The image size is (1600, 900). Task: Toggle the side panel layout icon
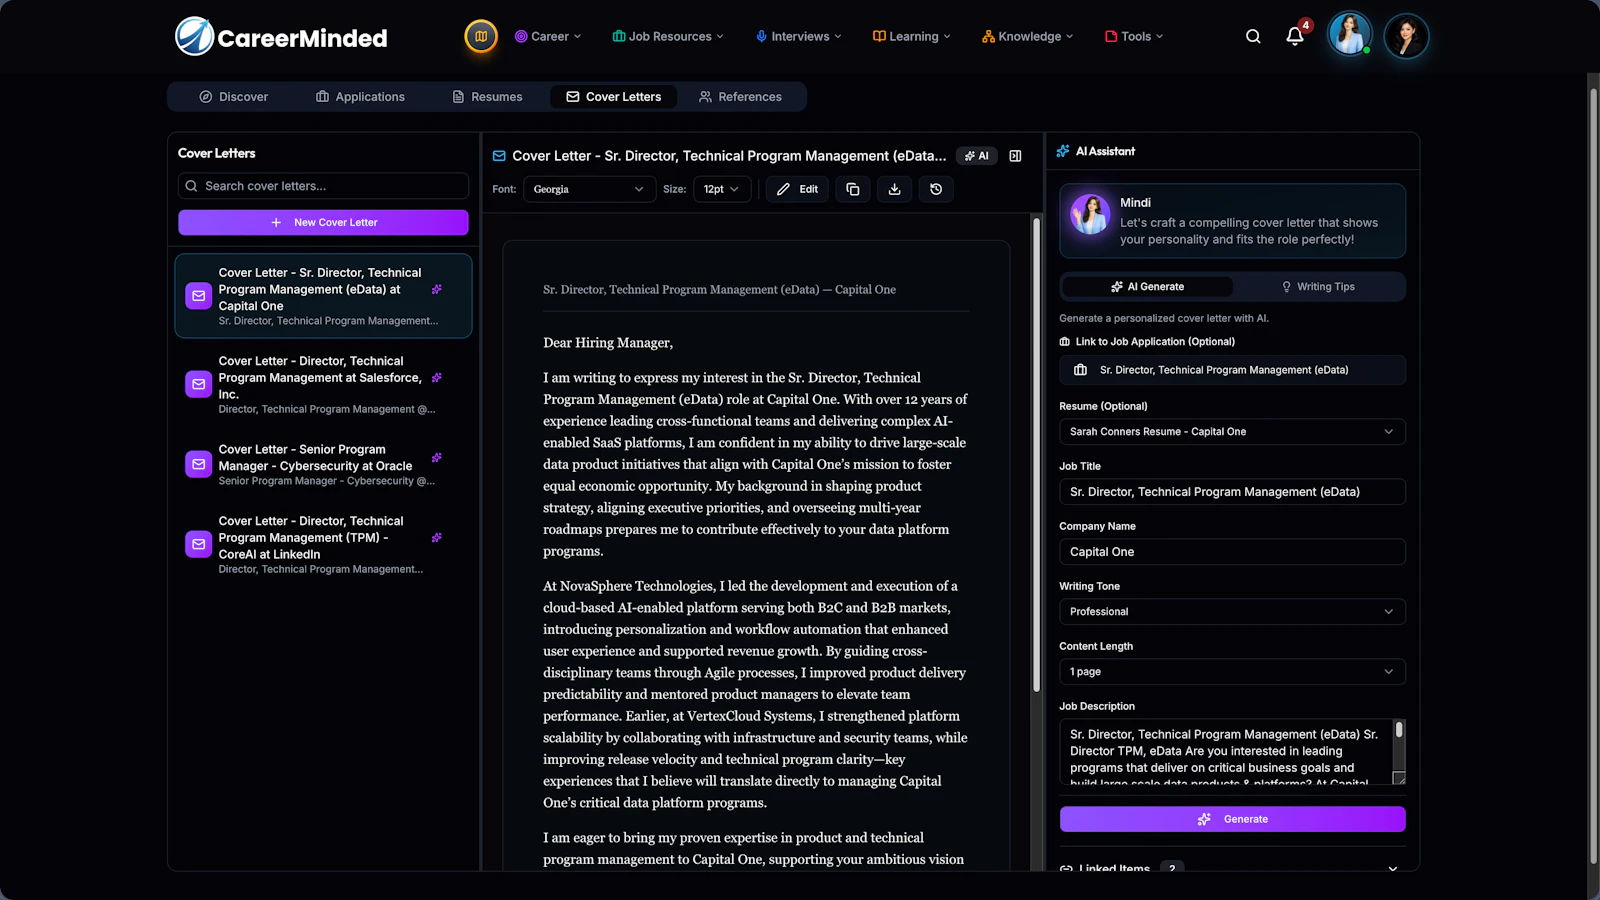pyautogui.click(x=1015, y=156)
